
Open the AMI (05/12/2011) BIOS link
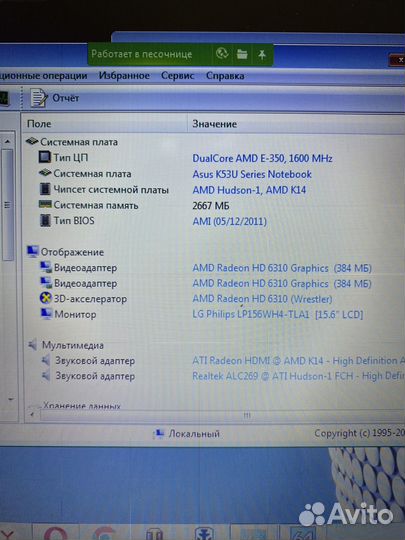click(229, 221)
